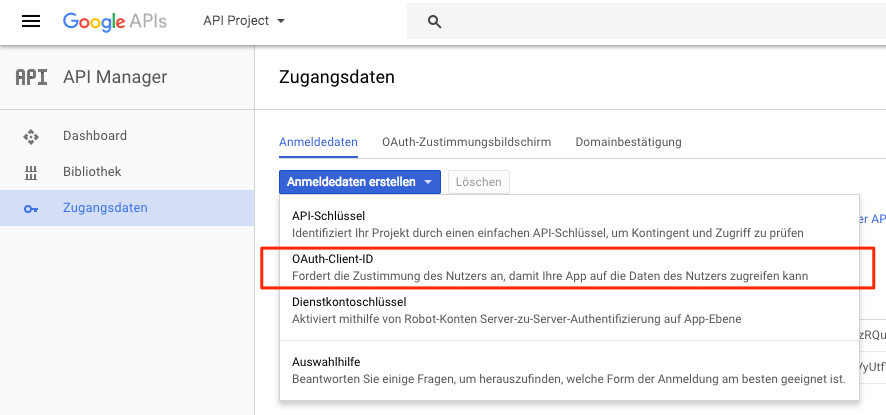Switch to the Domainbestätigung tab

(x=628, y=142)
